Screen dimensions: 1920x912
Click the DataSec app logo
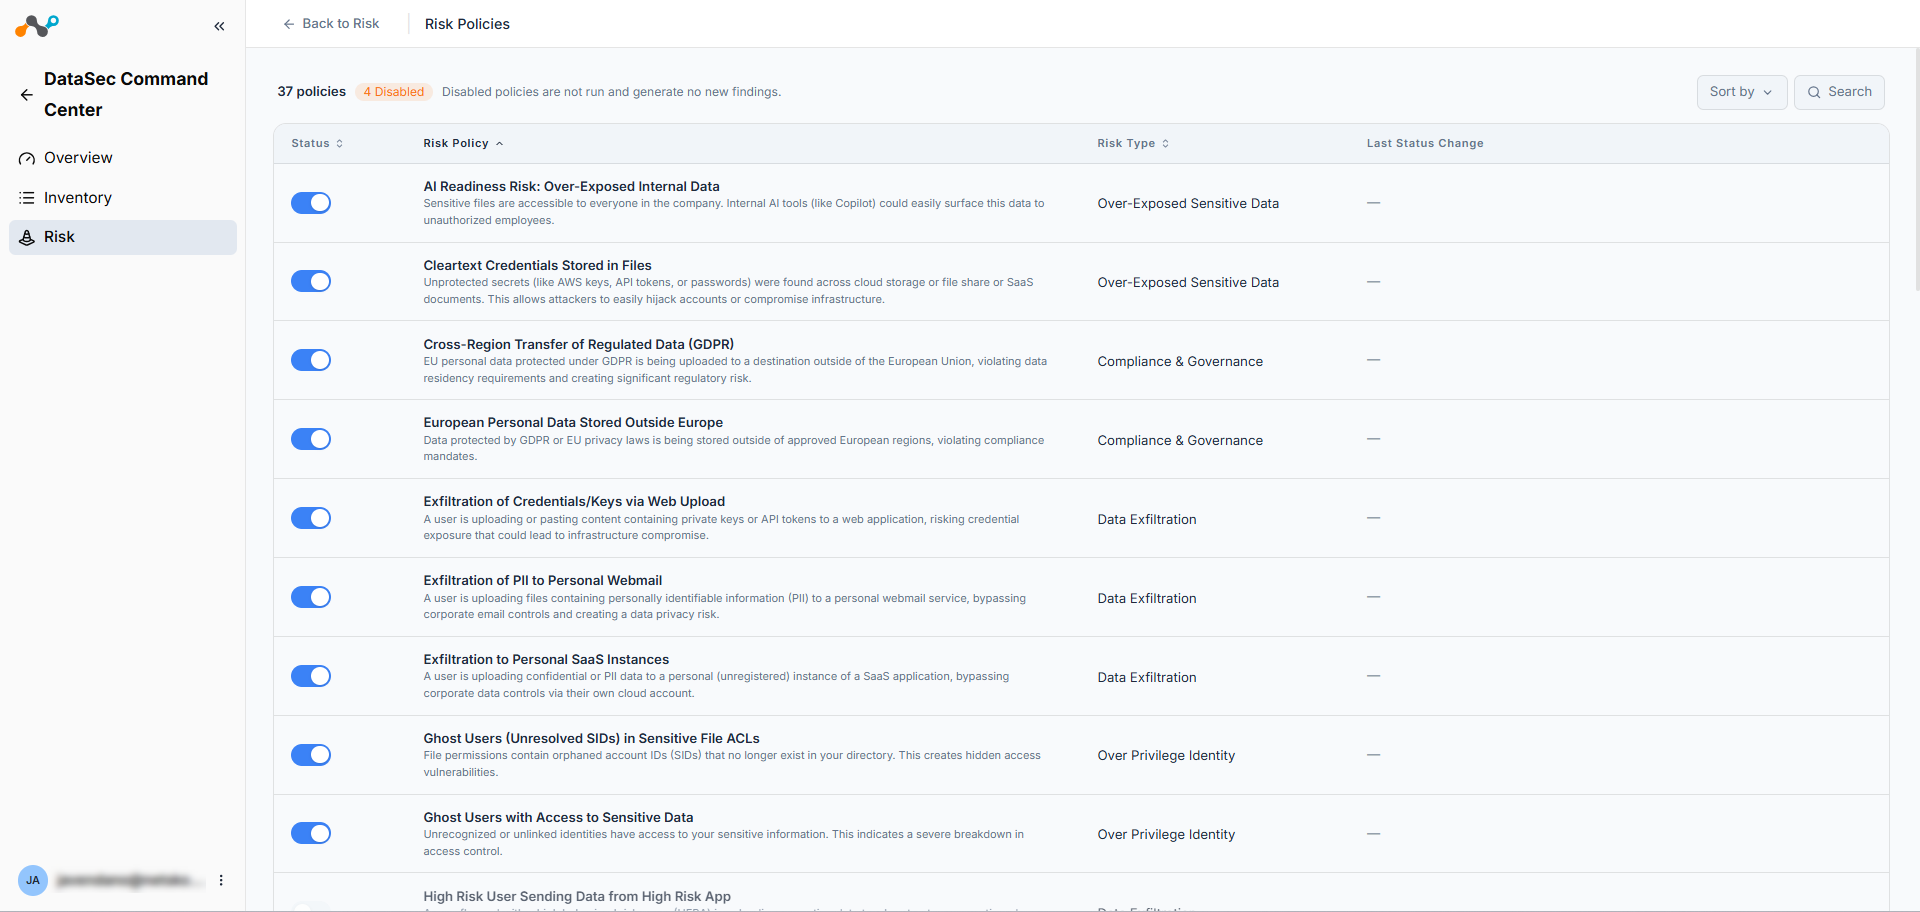click(x=37, y=26)
